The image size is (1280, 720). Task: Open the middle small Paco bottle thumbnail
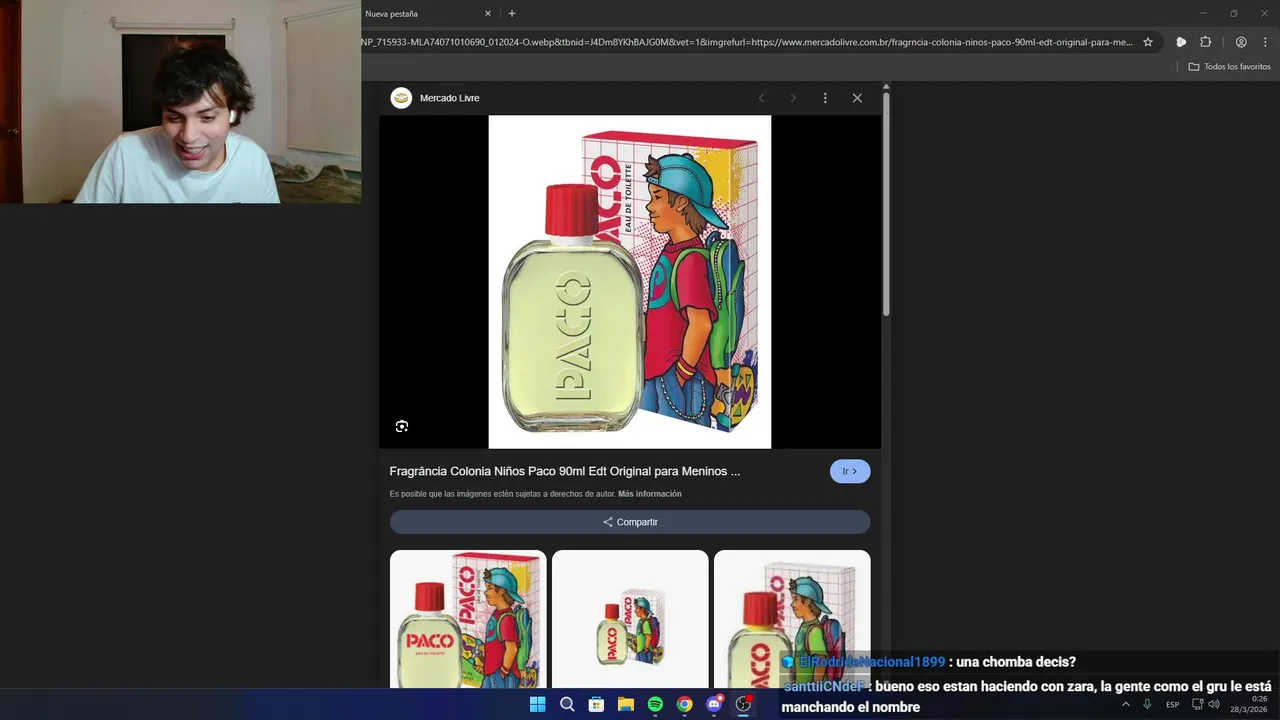(630, 619)
